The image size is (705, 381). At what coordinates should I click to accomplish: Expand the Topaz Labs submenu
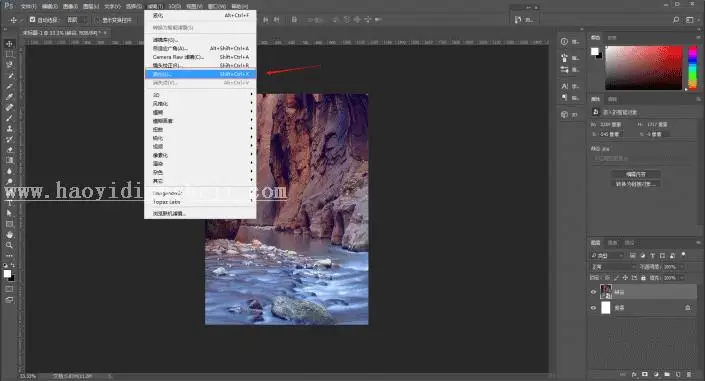click(x=200, y=202)
